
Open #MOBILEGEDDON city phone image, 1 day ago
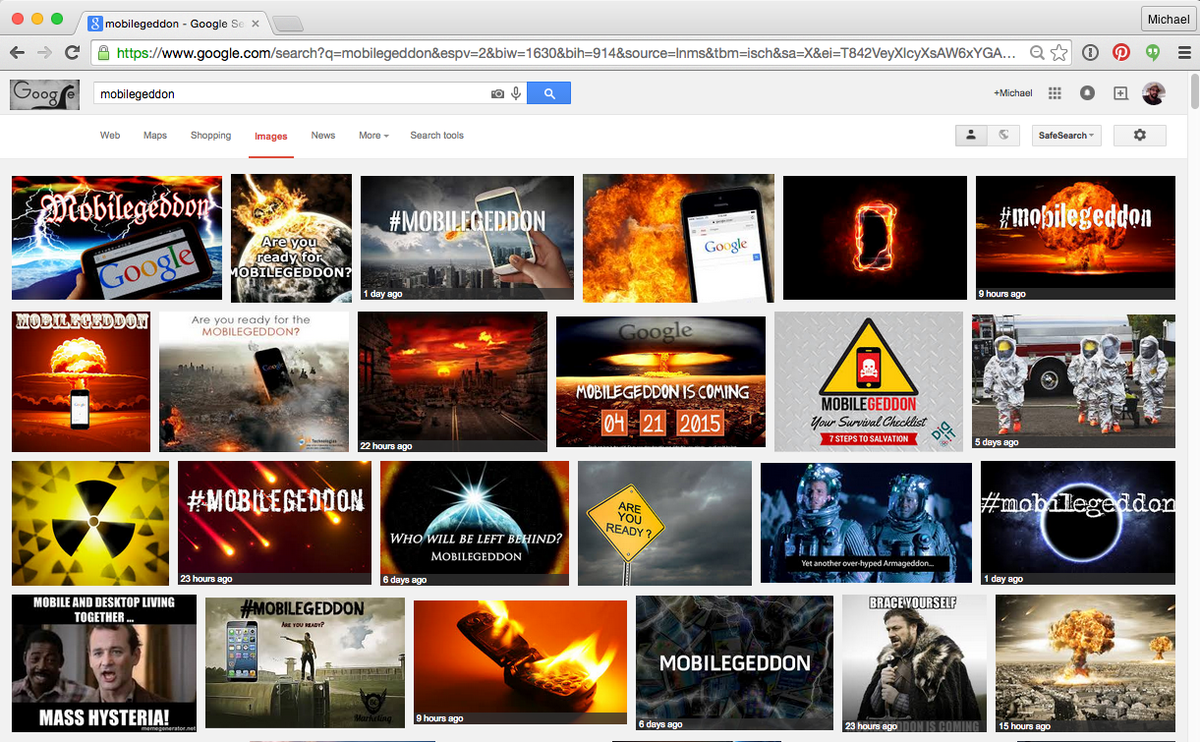coord(467,238)
